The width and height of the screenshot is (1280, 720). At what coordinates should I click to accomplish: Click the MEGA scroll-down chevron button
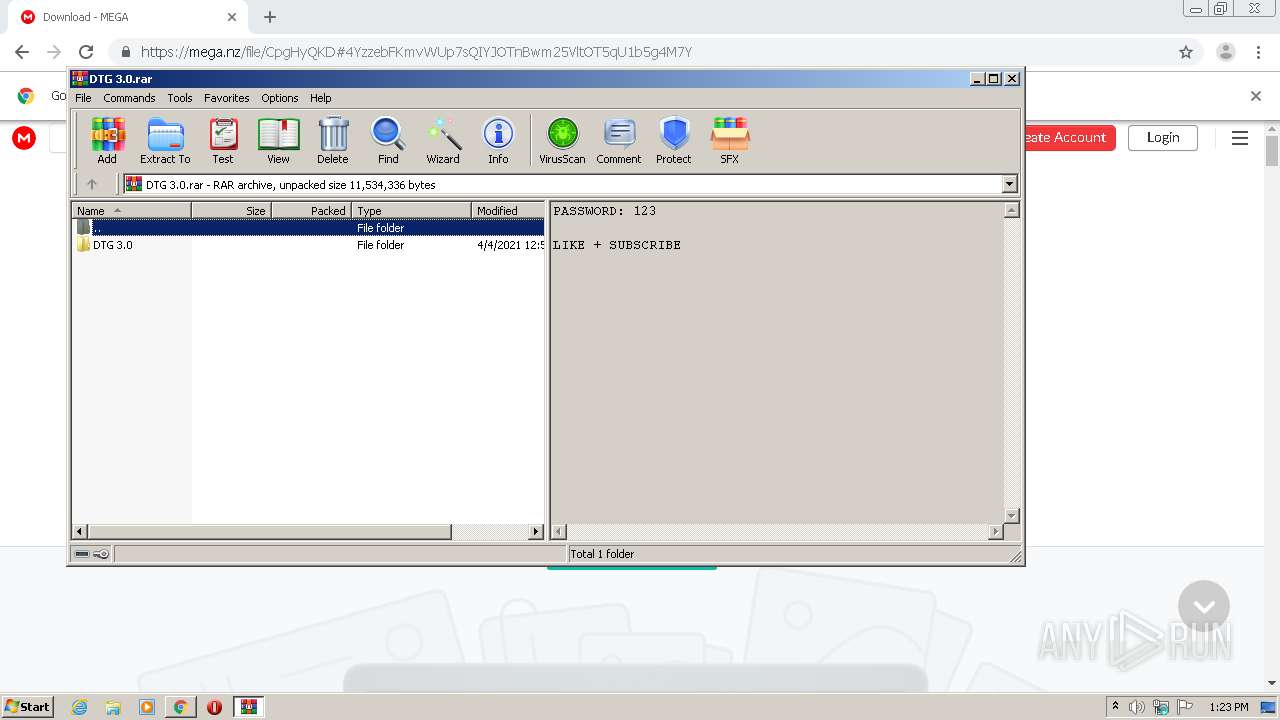(x=1204, y=606)
